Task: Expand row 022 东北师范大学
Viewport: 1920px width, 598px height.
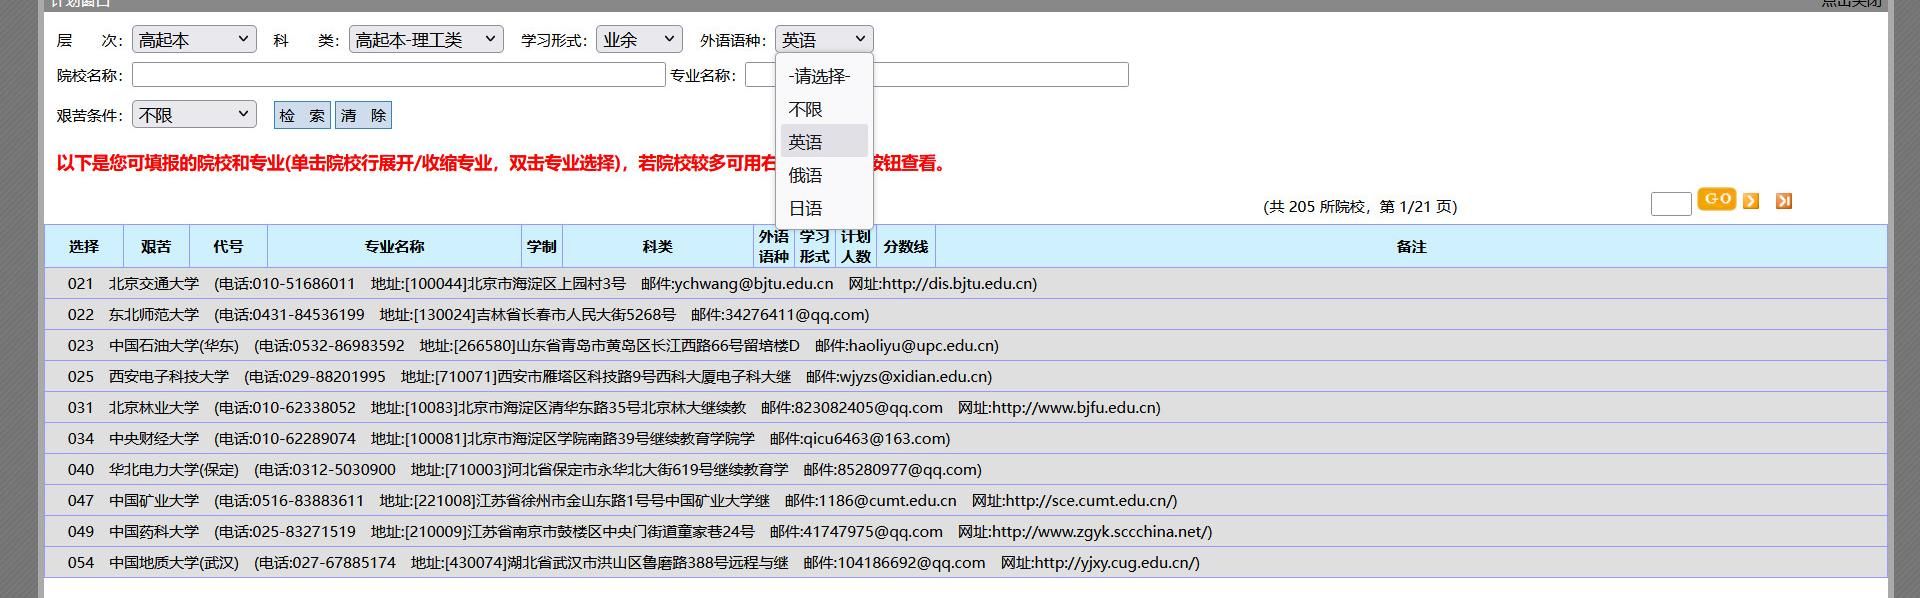Action: point(965,314)
